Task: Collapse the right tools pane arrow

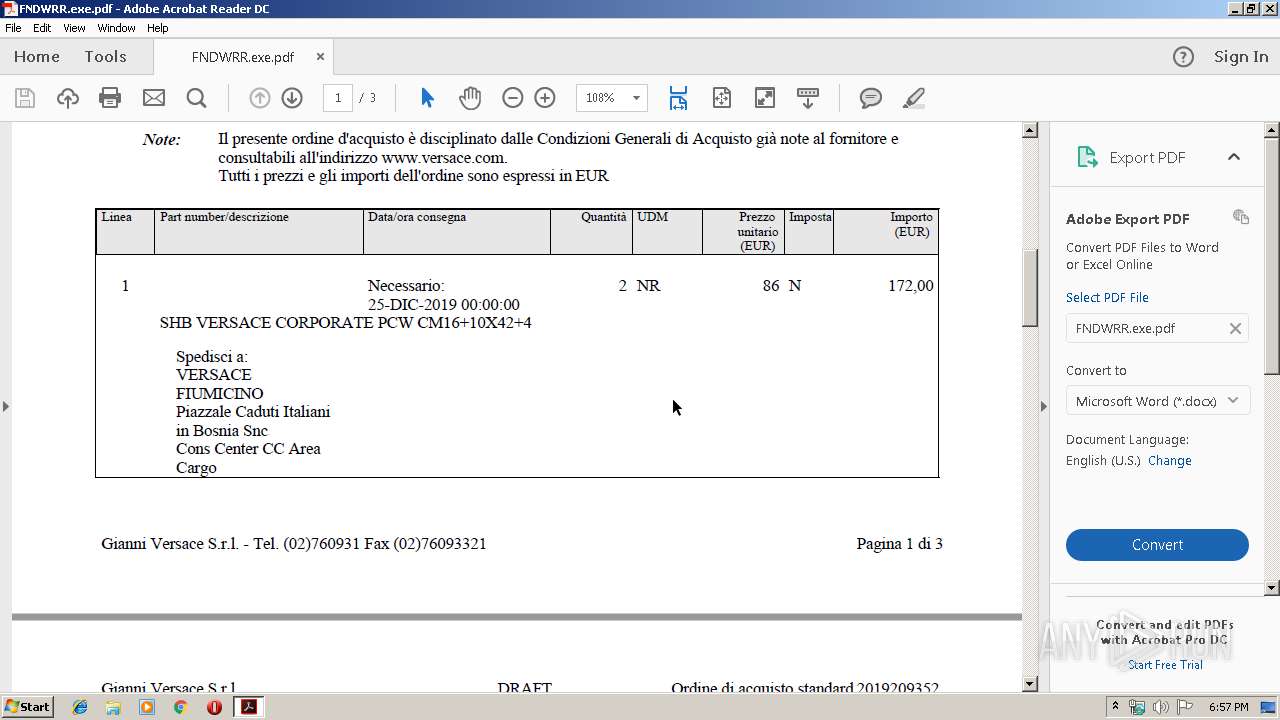Action: pos(1044,406)
